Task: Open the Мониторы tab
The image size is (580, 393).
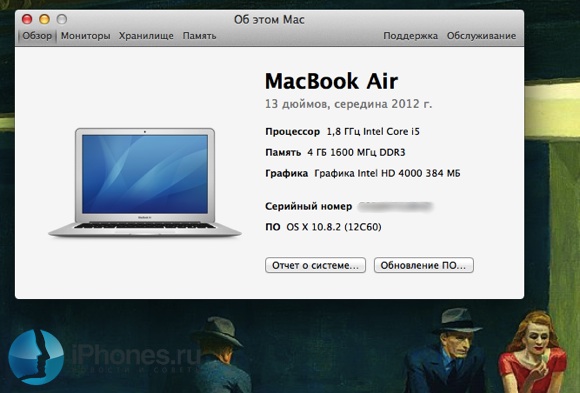Action: point(85,36)
